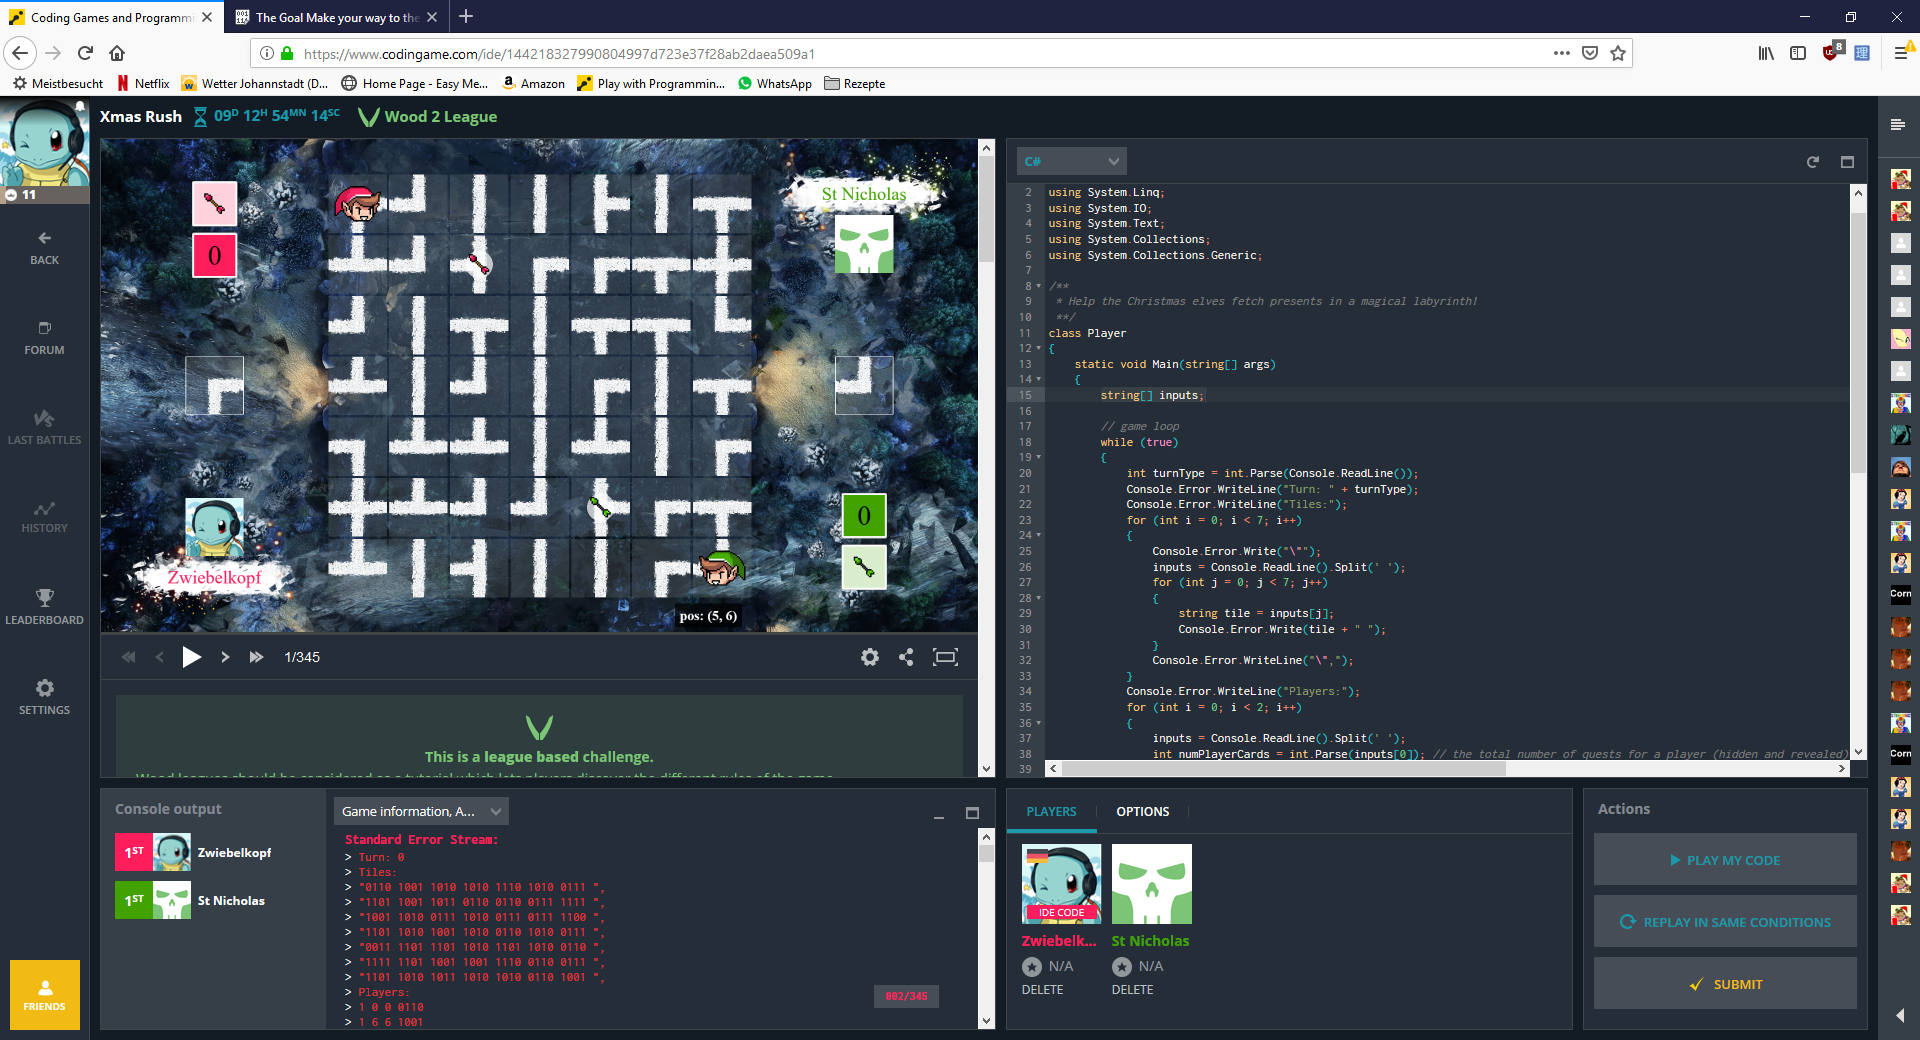Bookmark this page with the star icon

point(1618,53)
